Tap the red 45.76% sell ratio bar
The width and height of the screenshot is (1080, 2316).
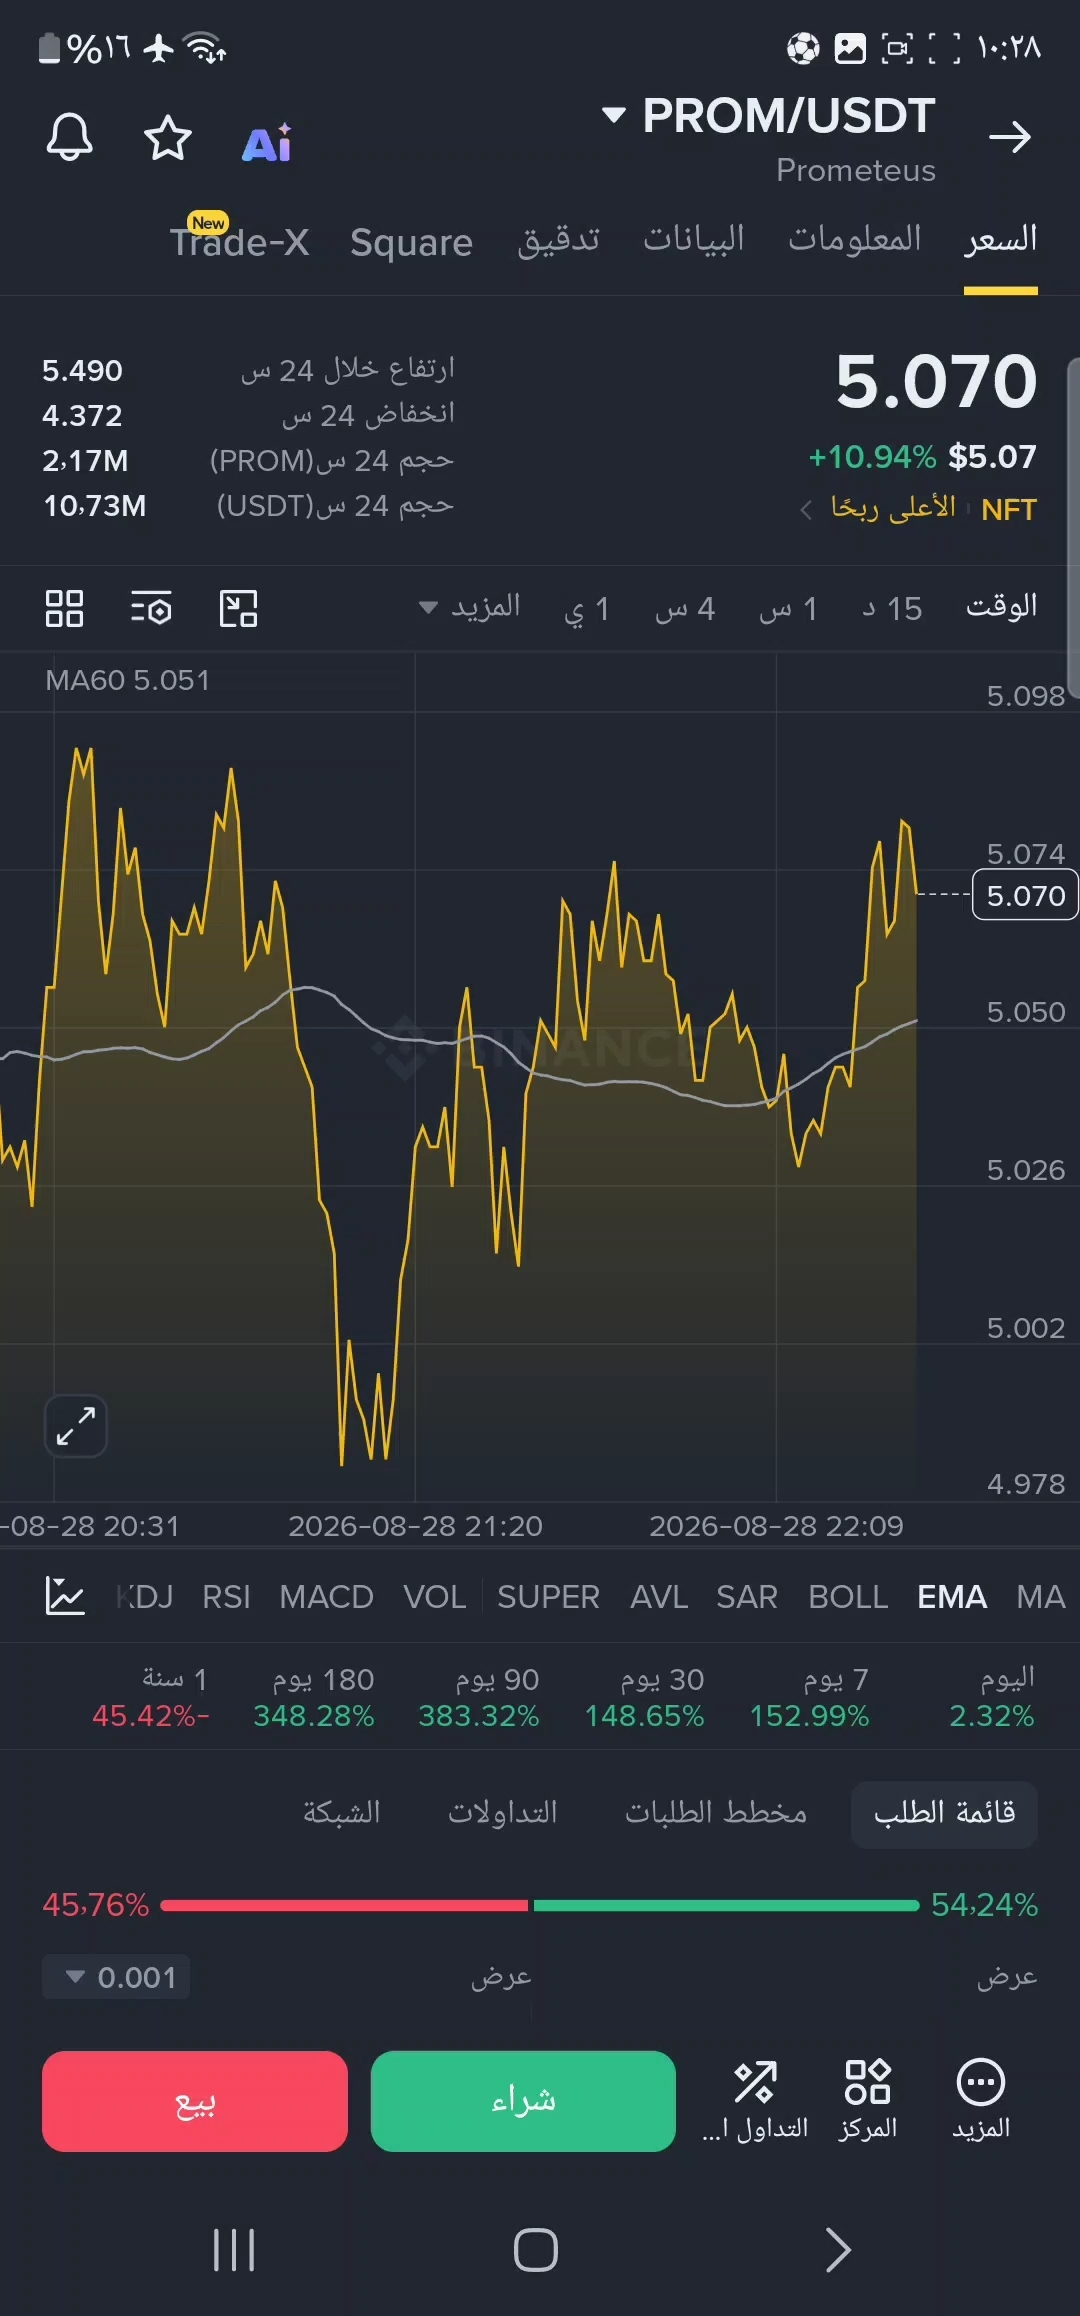344,1905
